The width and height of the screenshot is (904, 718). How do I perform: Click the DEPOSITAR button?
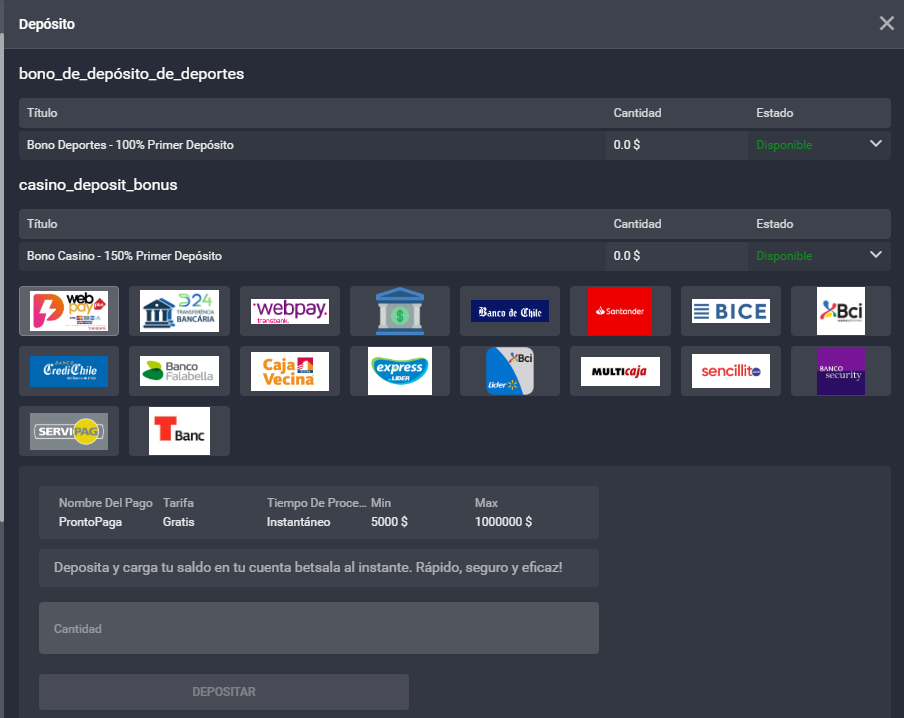pos(224,691)
